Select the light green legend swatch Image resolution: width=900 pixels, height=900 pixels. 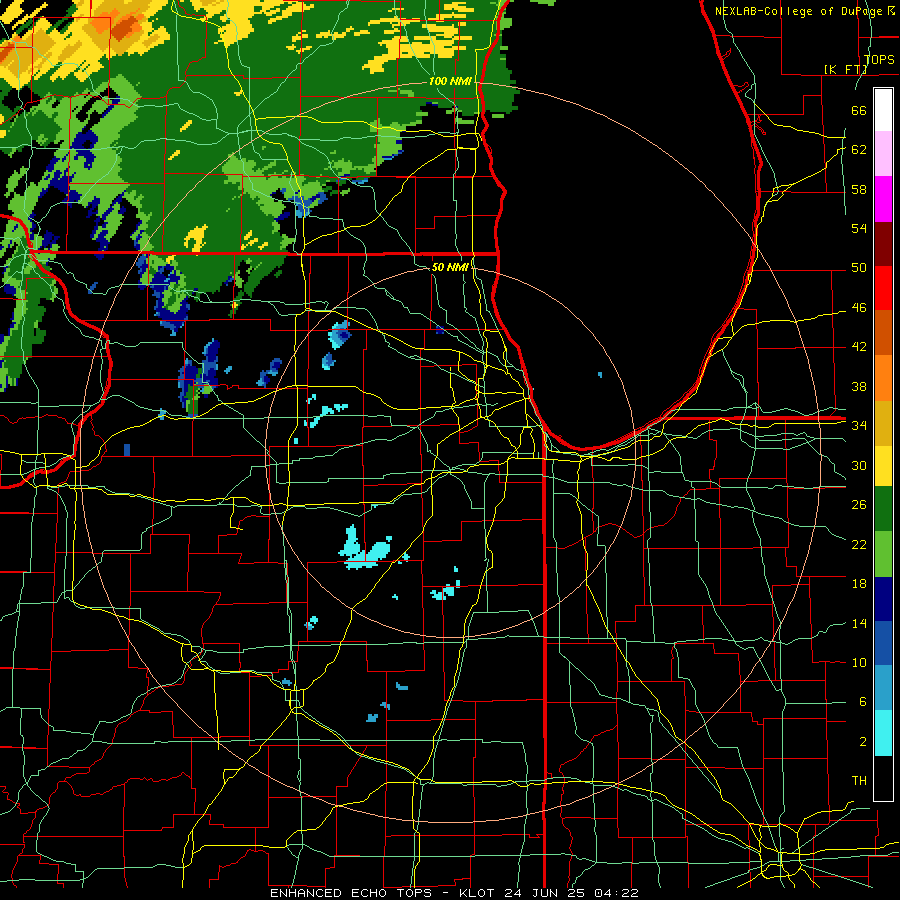tap(883, 554)
